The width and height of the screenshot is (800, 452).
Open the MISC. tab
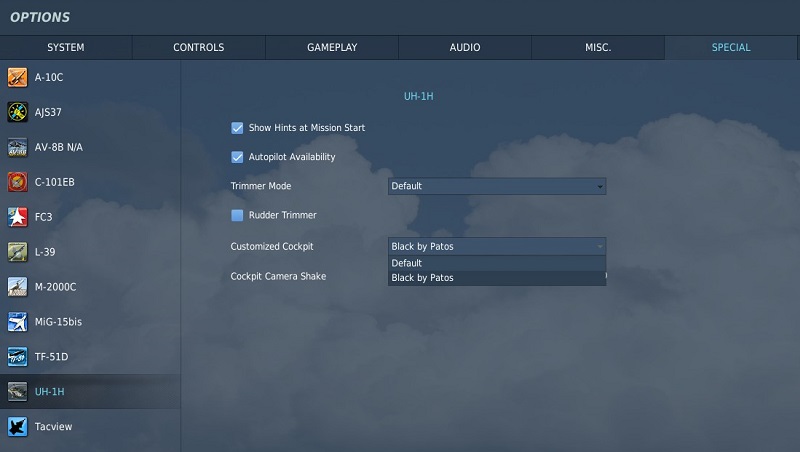(598, 47)
